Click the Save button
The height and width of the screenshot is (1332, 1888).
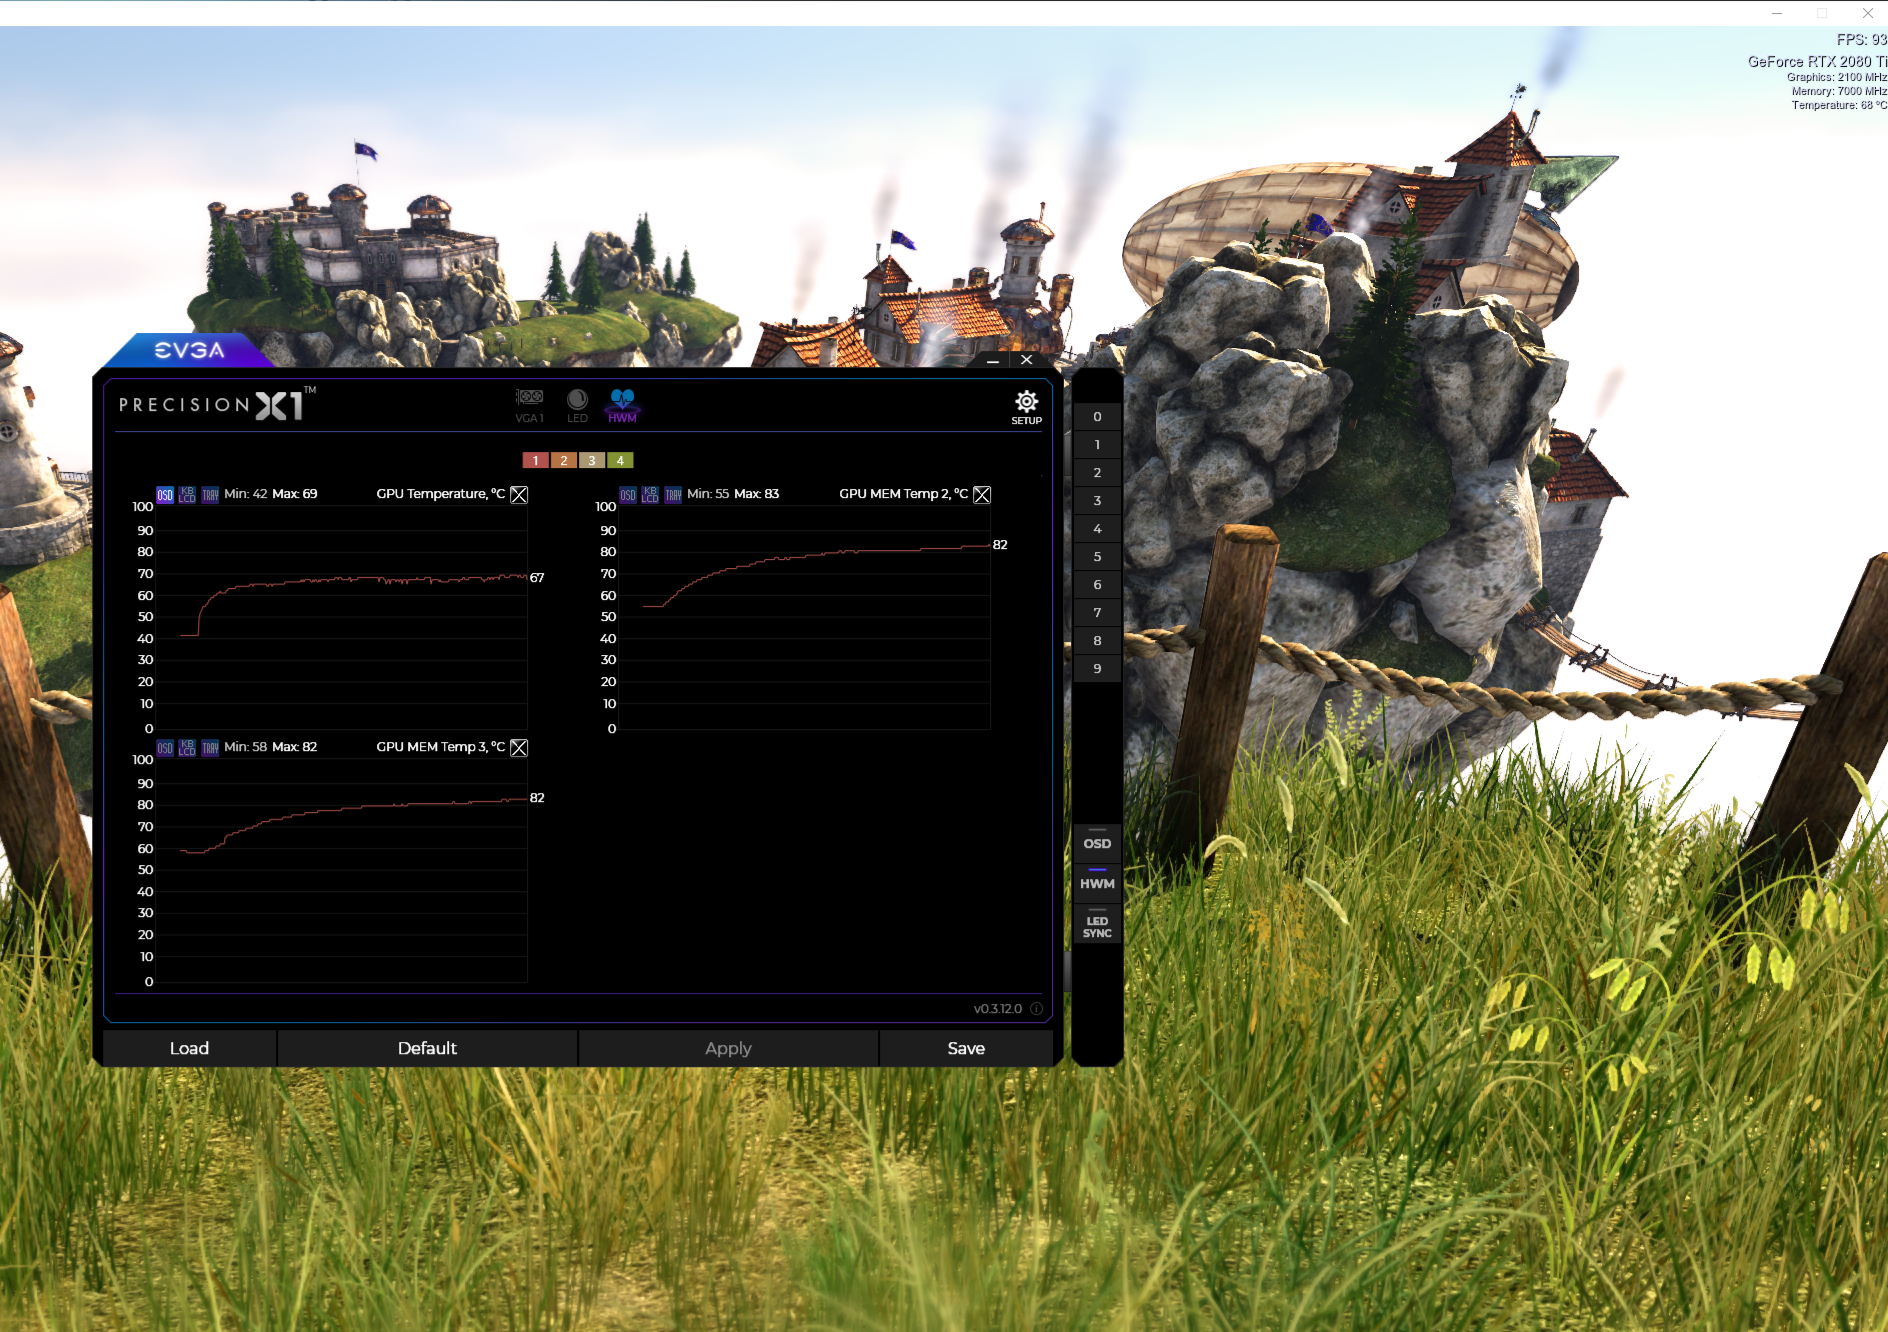[x=966, y=1048]
